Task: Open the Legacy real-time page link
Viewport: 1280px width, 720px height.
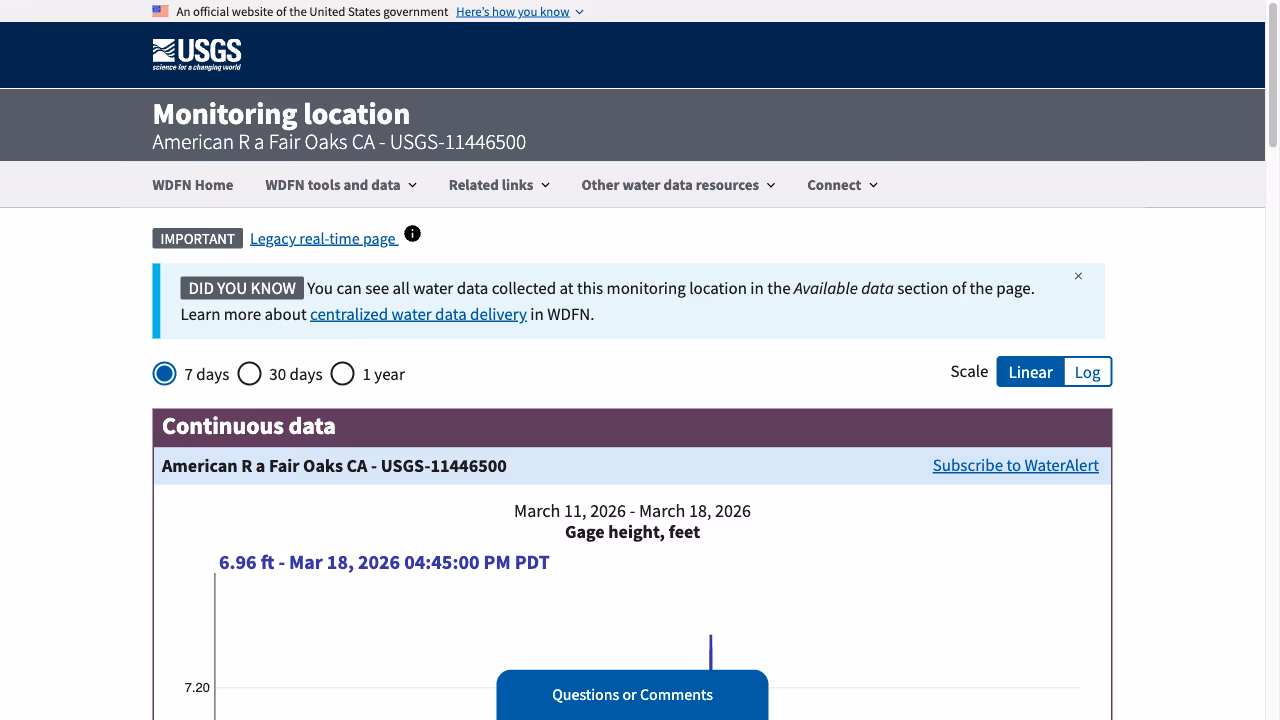Action: [323, 238]
